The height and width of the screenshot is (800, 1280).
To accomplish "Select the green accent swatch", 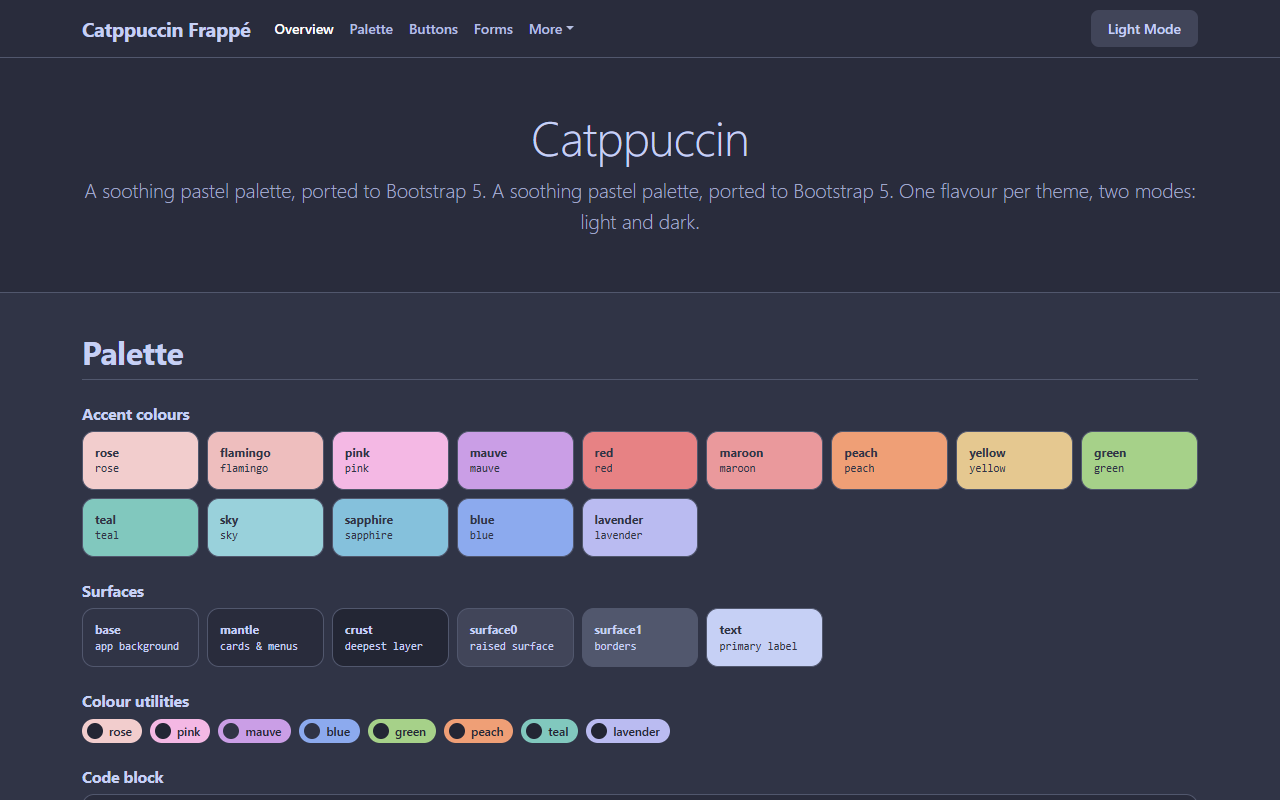I will pos(1140,461).
